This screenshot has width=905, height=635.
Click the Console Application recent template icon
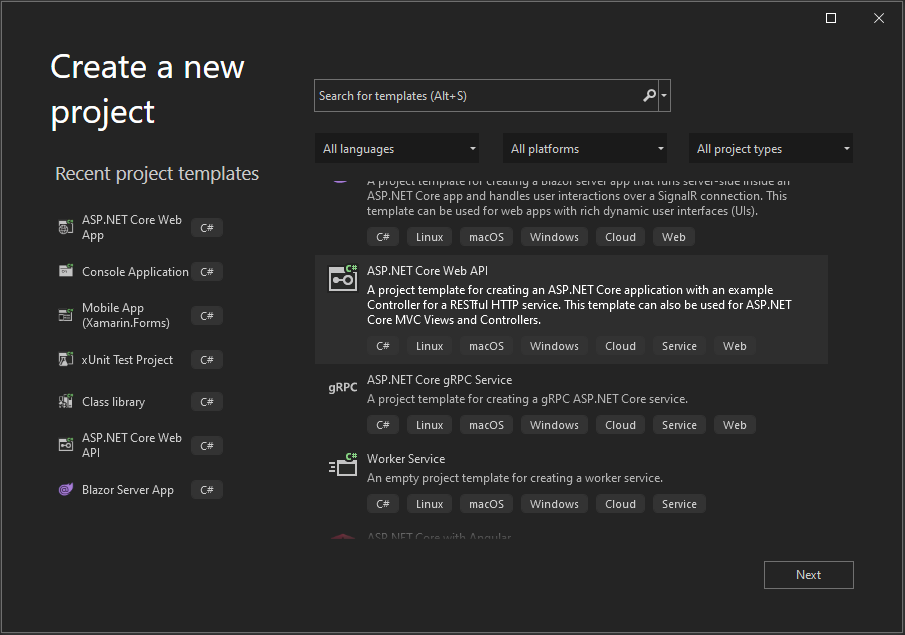(x=66, y=271)
